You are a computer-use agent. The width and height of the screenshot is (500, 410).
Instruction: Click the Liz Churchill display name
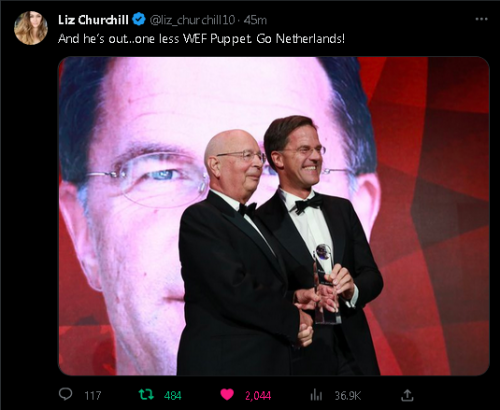pos(93,20)
